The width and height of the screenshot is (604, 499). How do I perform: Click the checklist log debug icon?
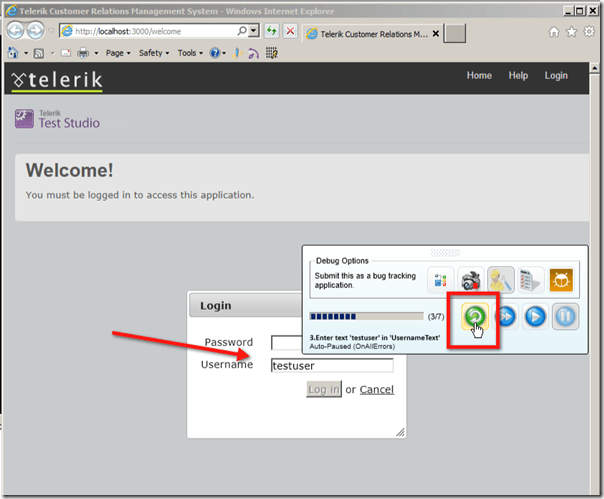[x=530, y=280]
